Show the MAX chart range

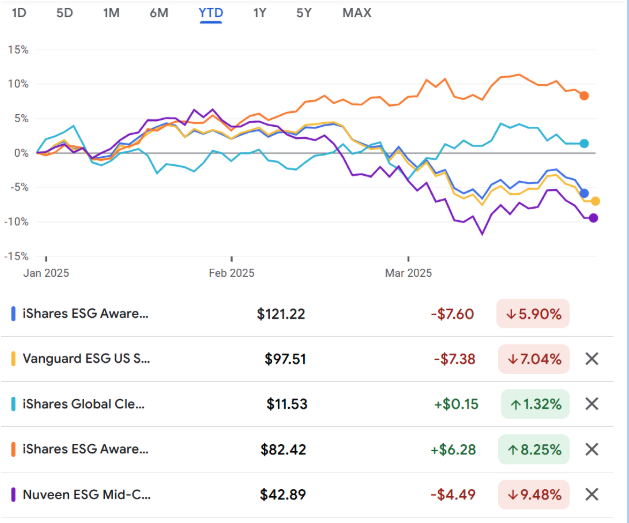[x=357, y=13]
